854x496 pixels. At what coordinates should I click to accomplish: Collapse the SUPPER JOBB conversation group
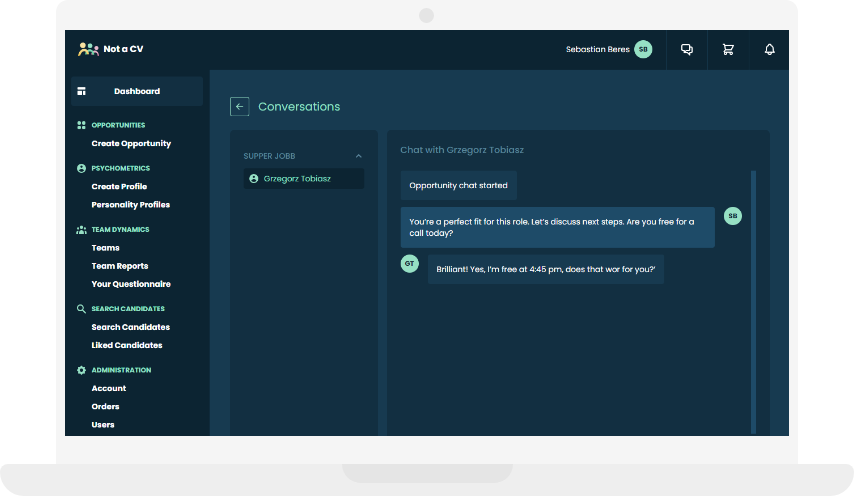(x=359, y=156)
